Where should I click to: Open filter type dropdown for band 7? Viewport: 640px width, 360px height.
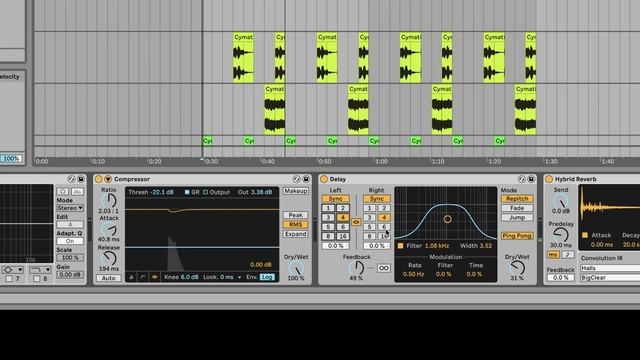12,269
